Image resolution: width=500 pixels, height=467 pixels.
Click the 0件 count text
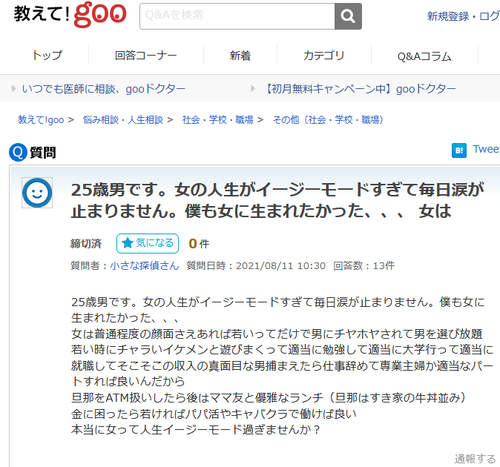[x=199, y=244]
